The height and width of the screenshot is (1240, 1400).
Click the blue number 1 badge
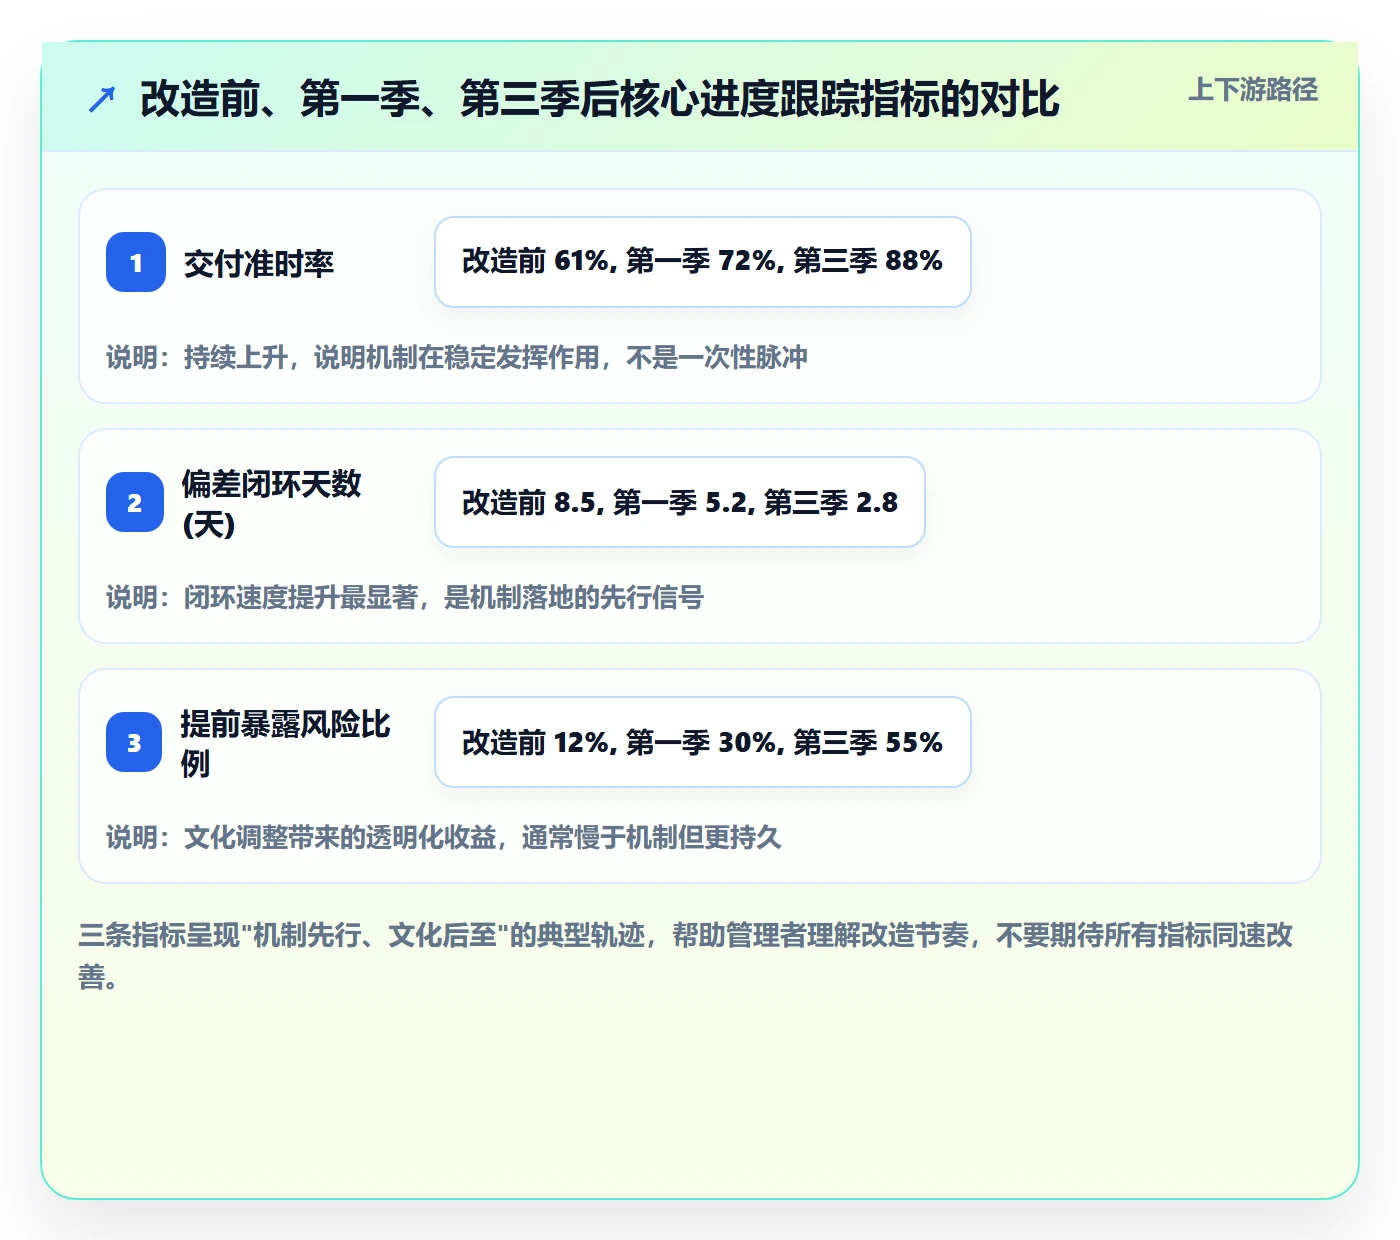tap(136, 262)
